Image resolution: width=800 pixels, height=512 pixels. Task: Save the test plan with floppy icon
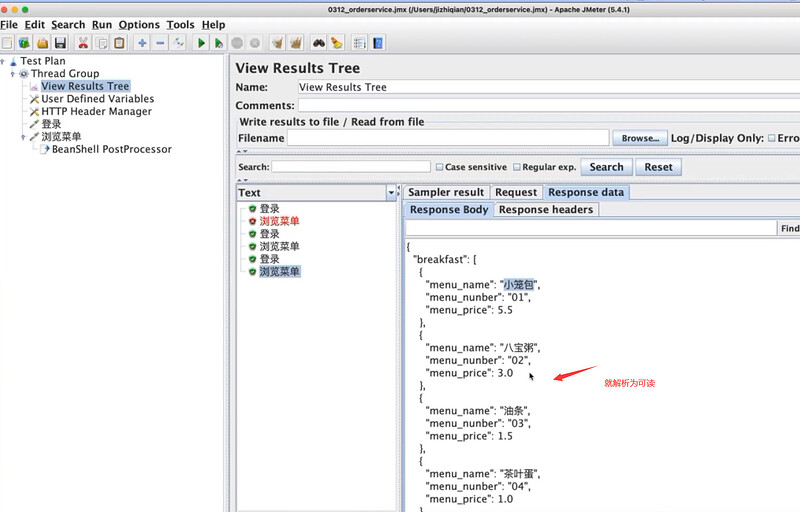(60, 43)
